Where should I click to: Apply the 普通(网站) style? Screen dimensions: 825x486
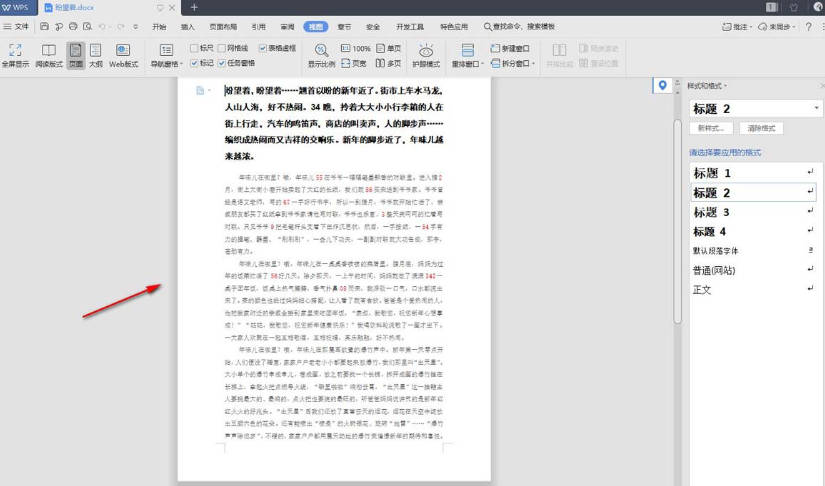pos(753,270)
